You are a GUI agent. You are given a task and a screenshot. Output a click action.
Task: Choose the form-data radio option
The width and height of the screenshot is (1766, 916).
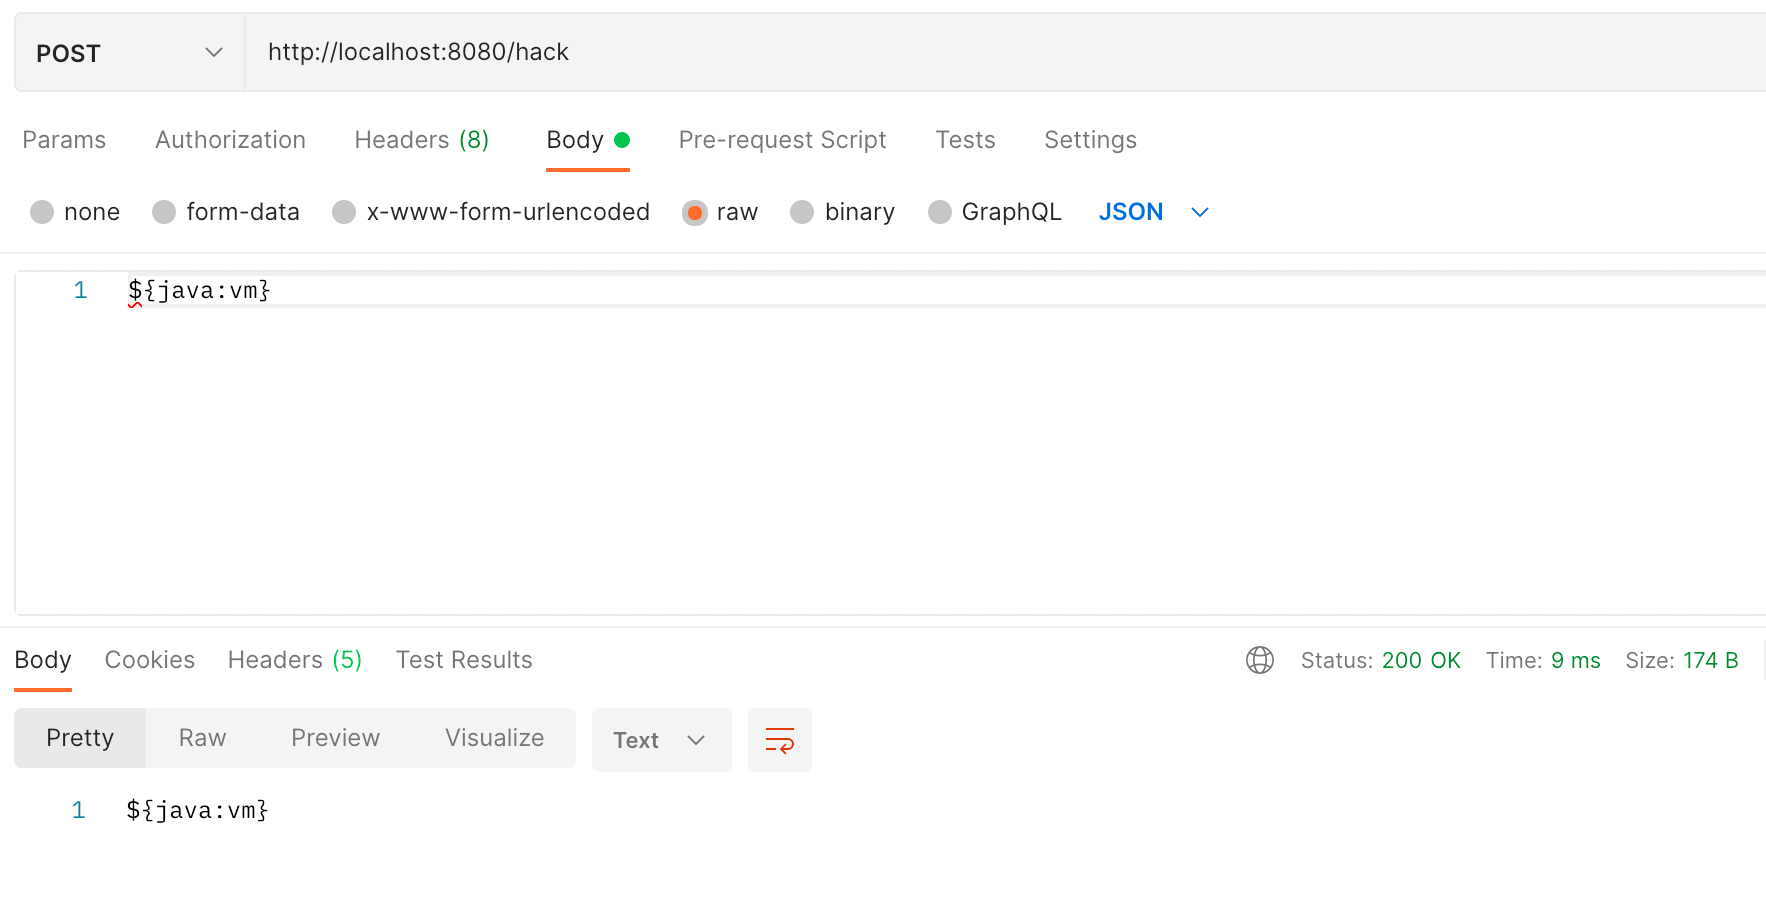164,212
